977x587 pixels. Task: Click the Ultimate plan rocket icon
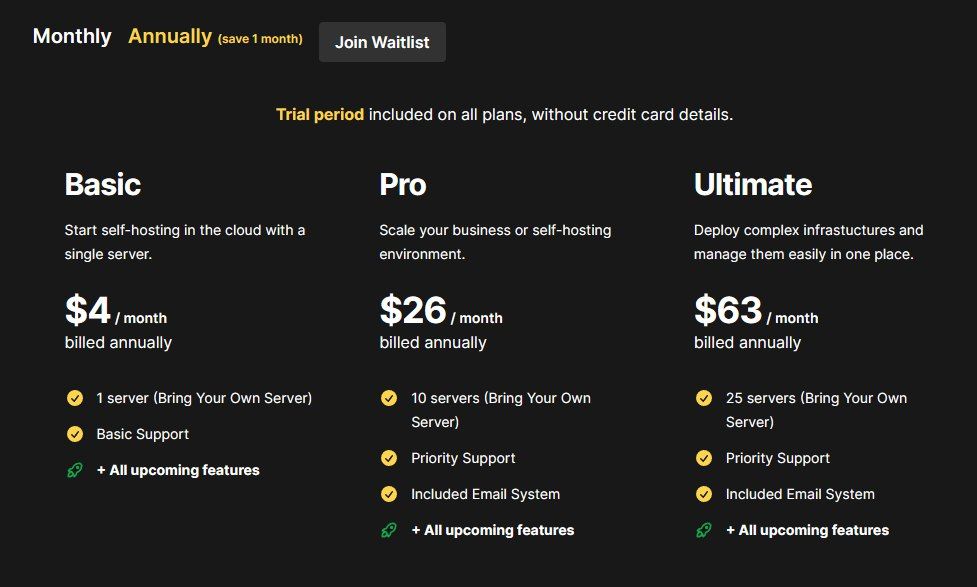pos(703,530)
